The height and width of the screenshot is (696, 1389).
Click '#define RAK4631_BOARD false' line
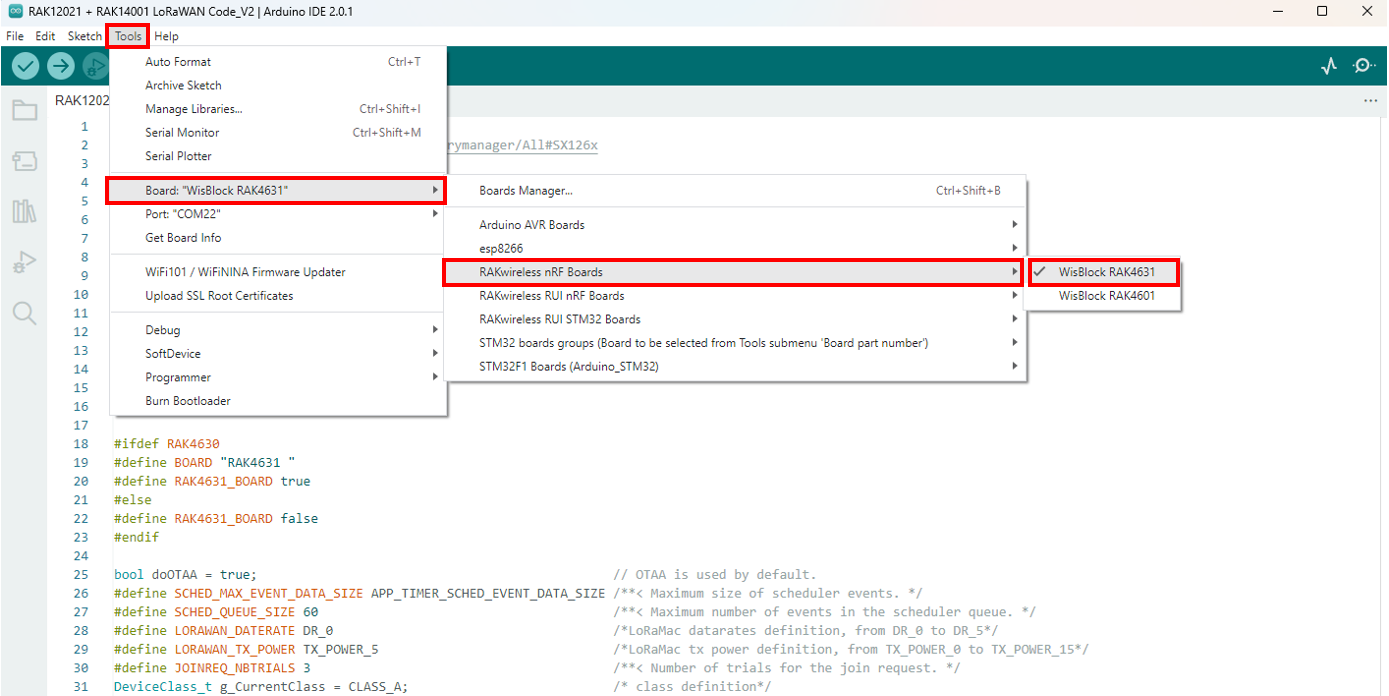pos(216,519)
